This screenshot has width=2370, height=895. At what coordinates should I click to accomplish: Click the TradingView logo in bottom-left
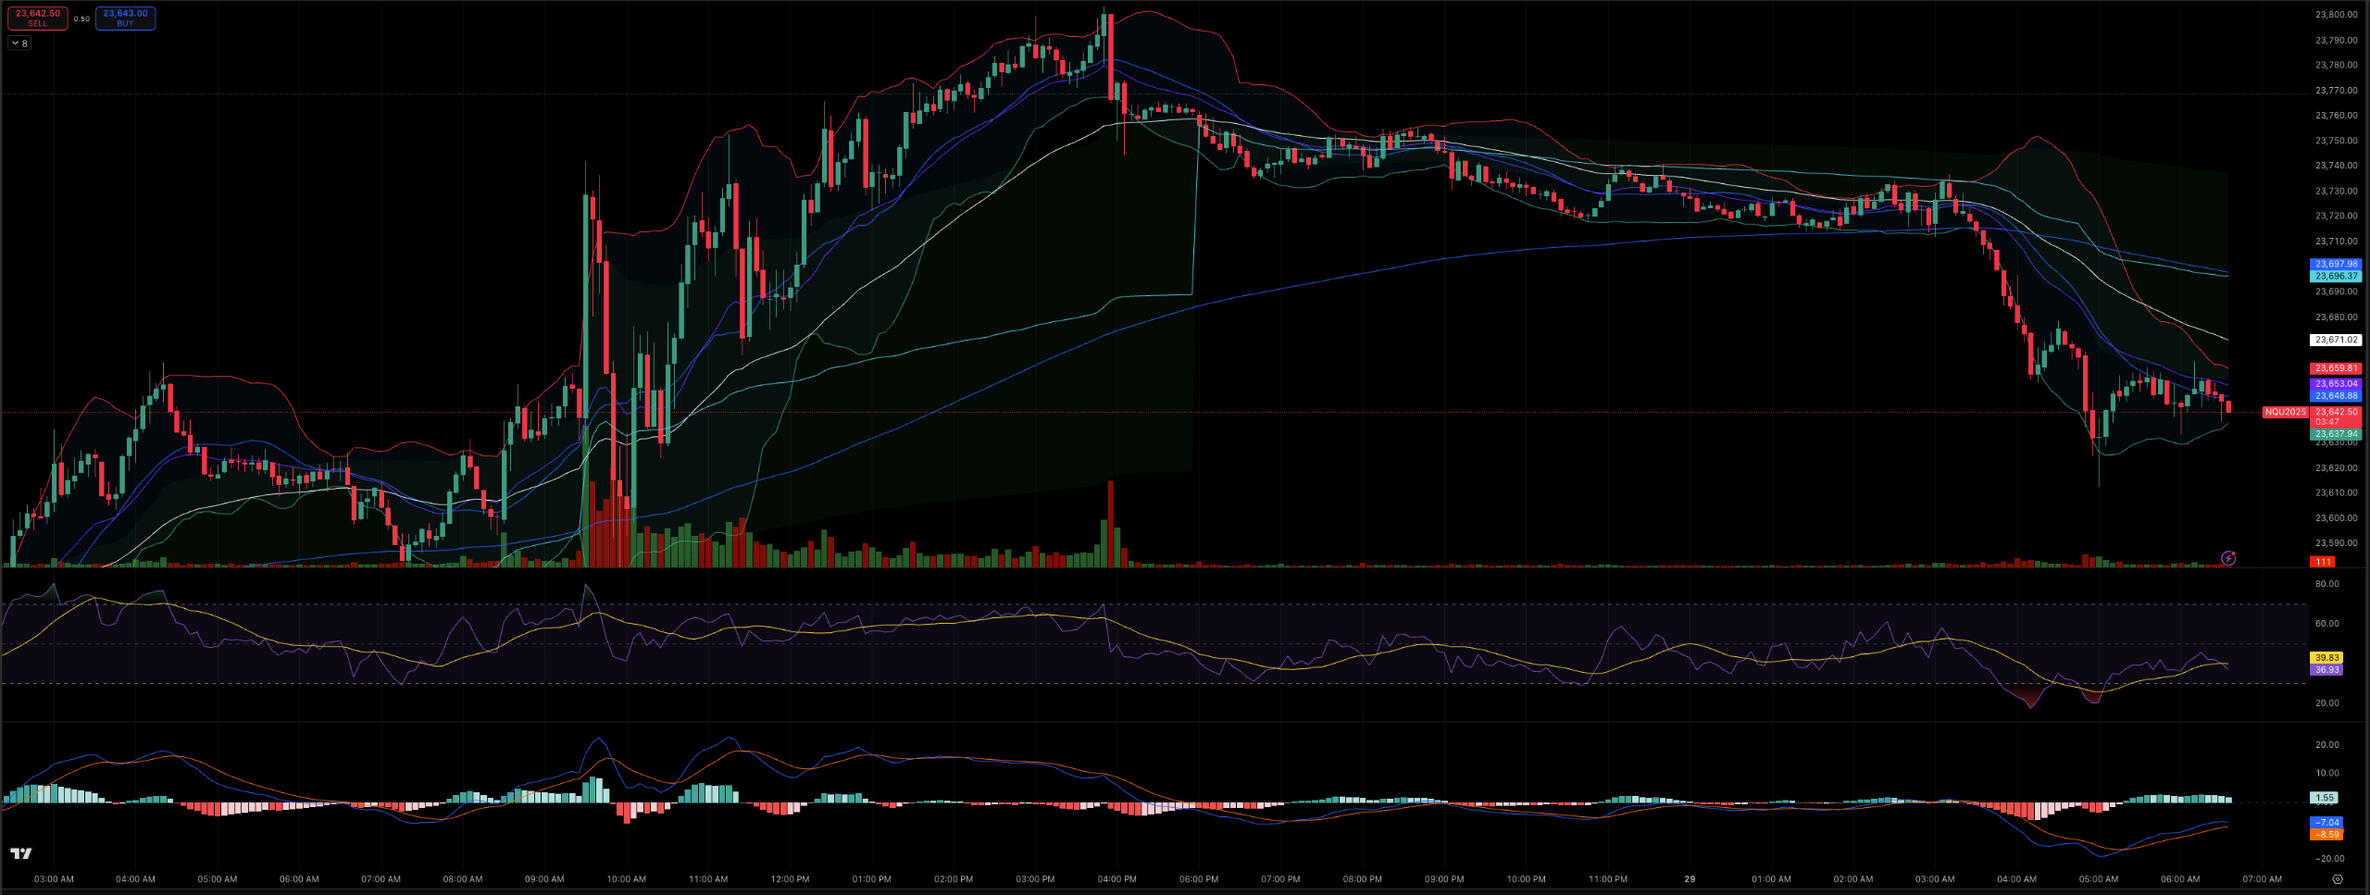[x=21, y=853]
